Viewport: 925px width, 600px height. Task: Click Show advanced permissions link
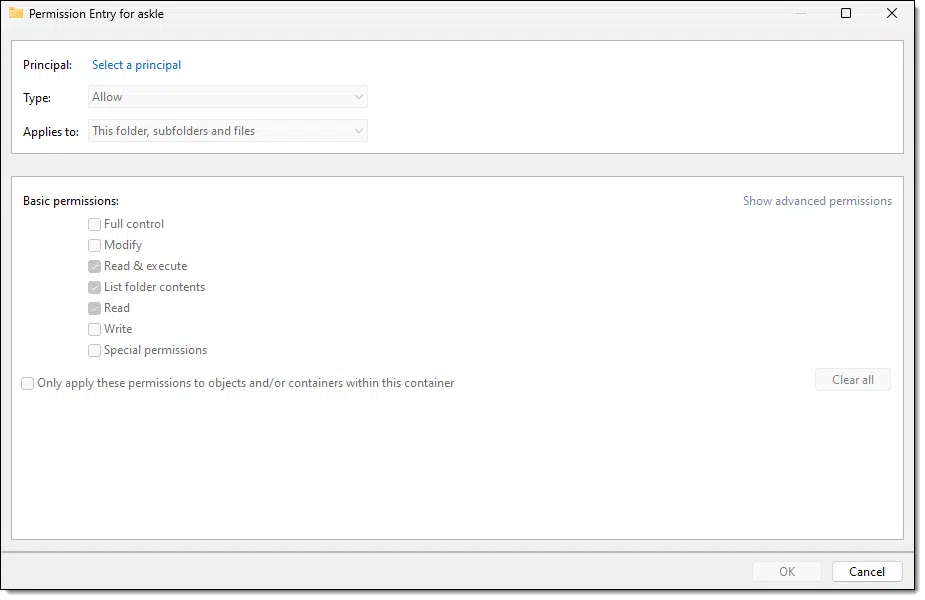point(817,201)
